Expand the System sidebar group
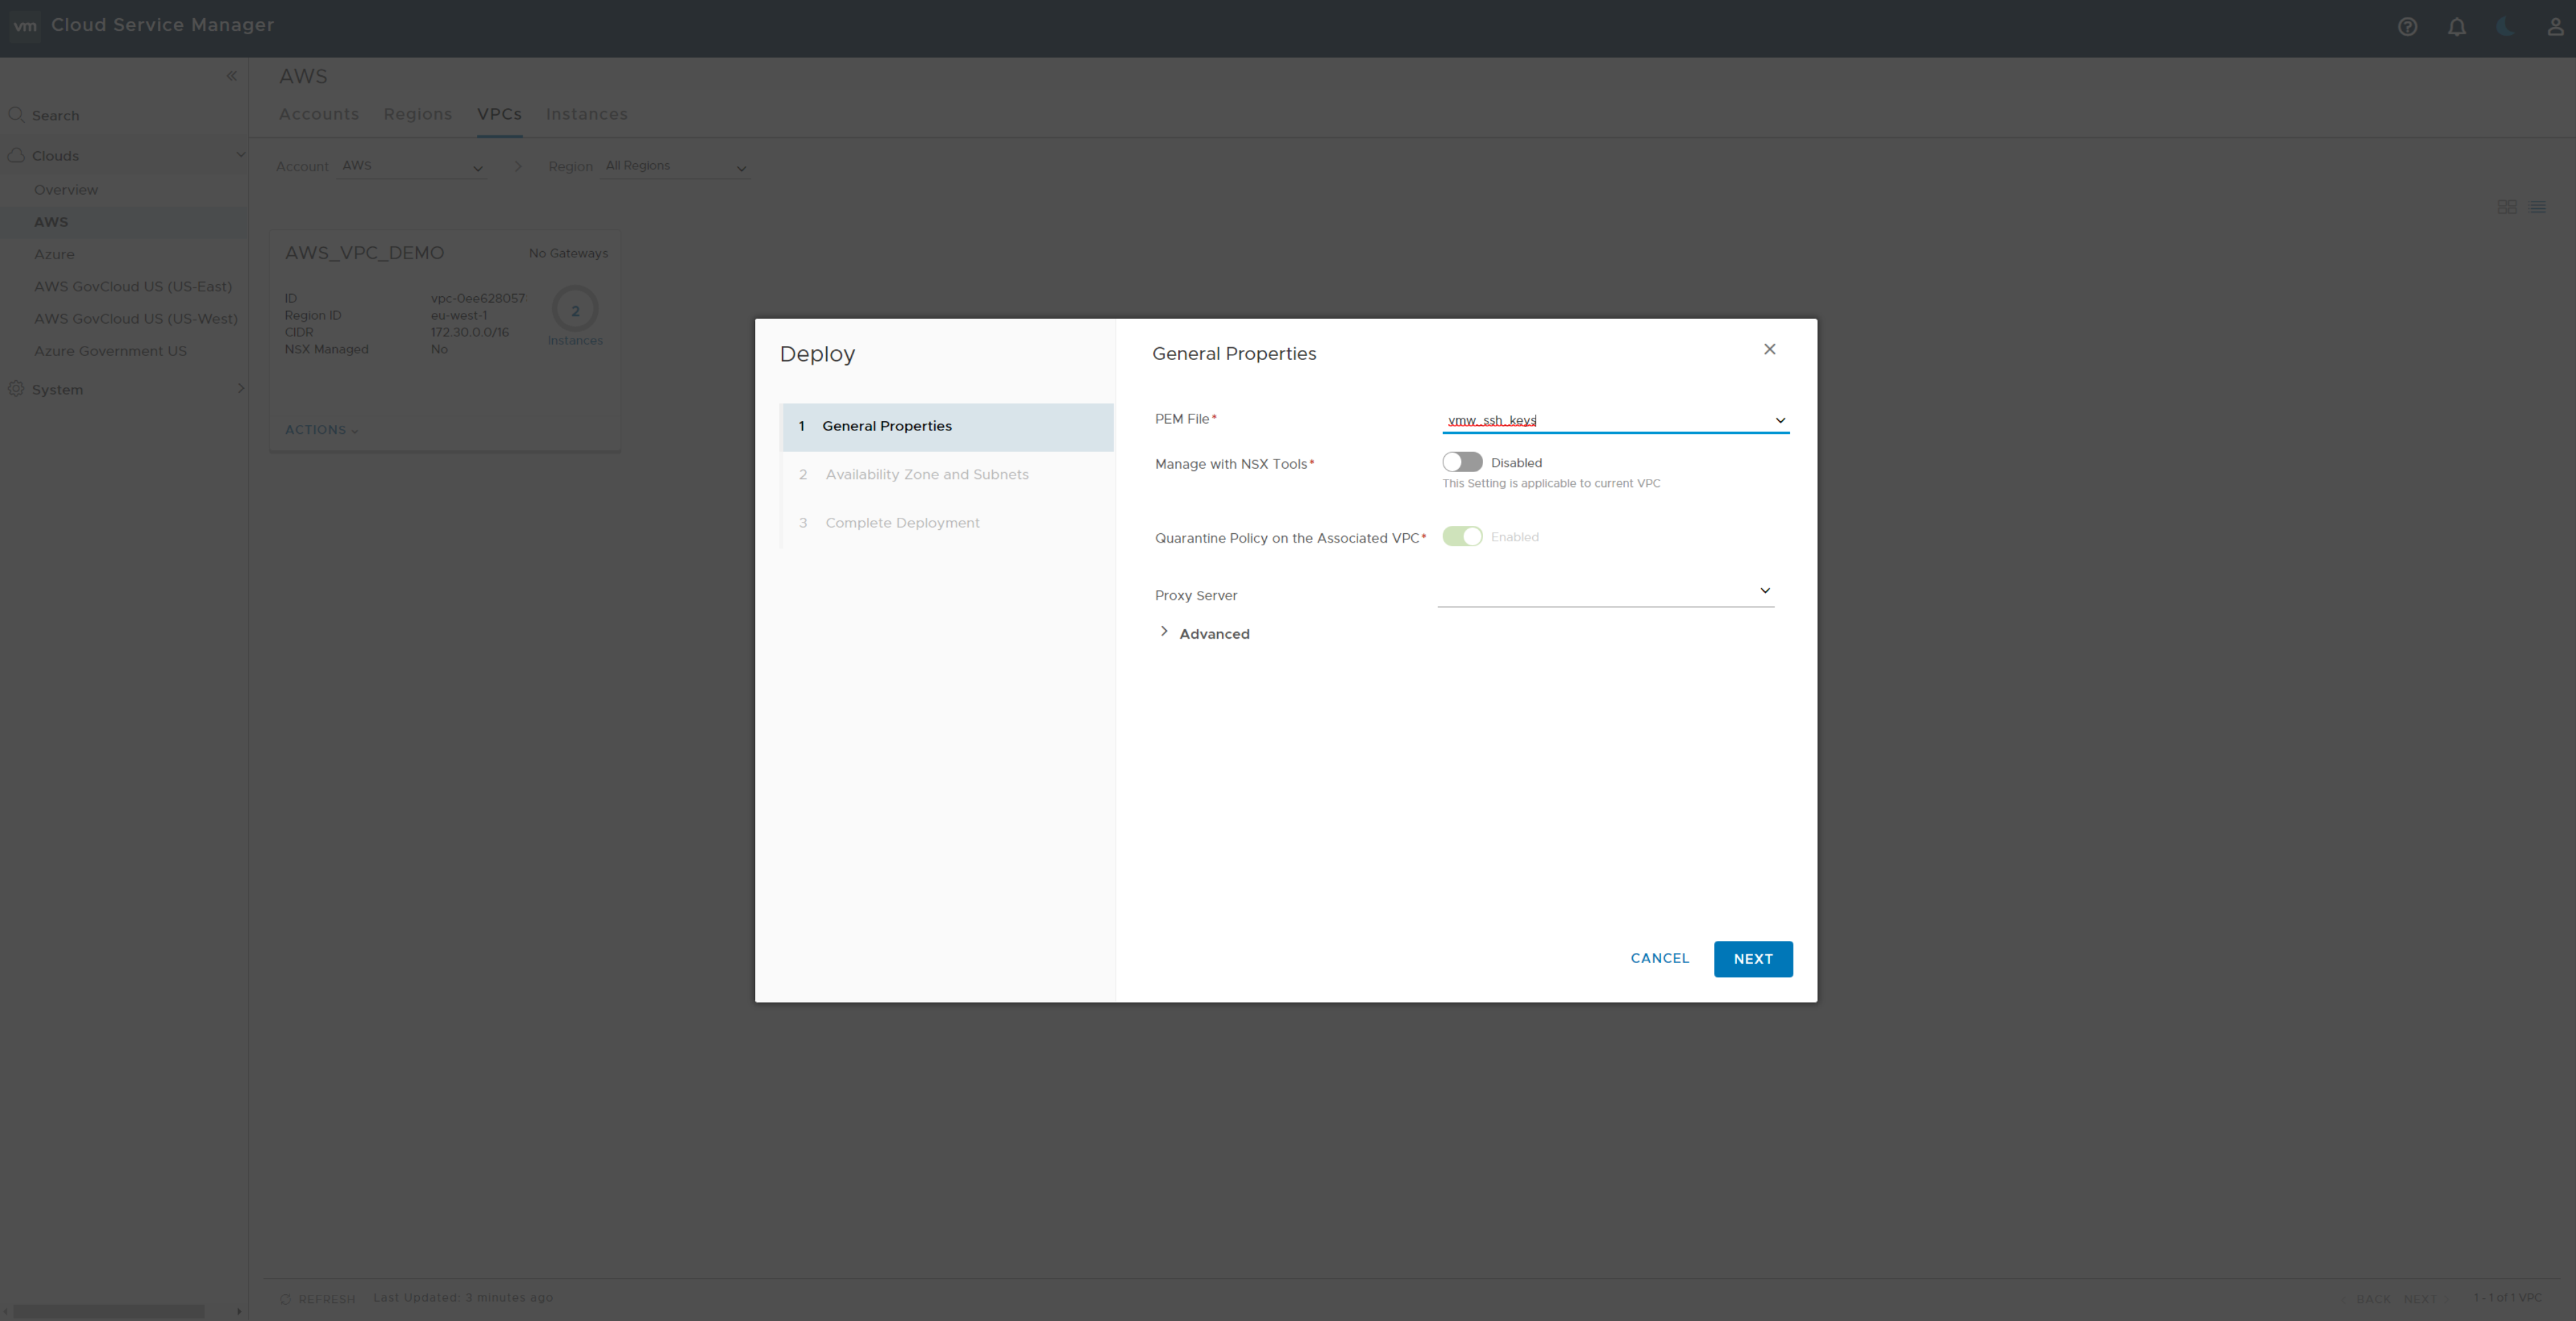This screenshot has height=1321, width=2576. (x=240, y=388)
